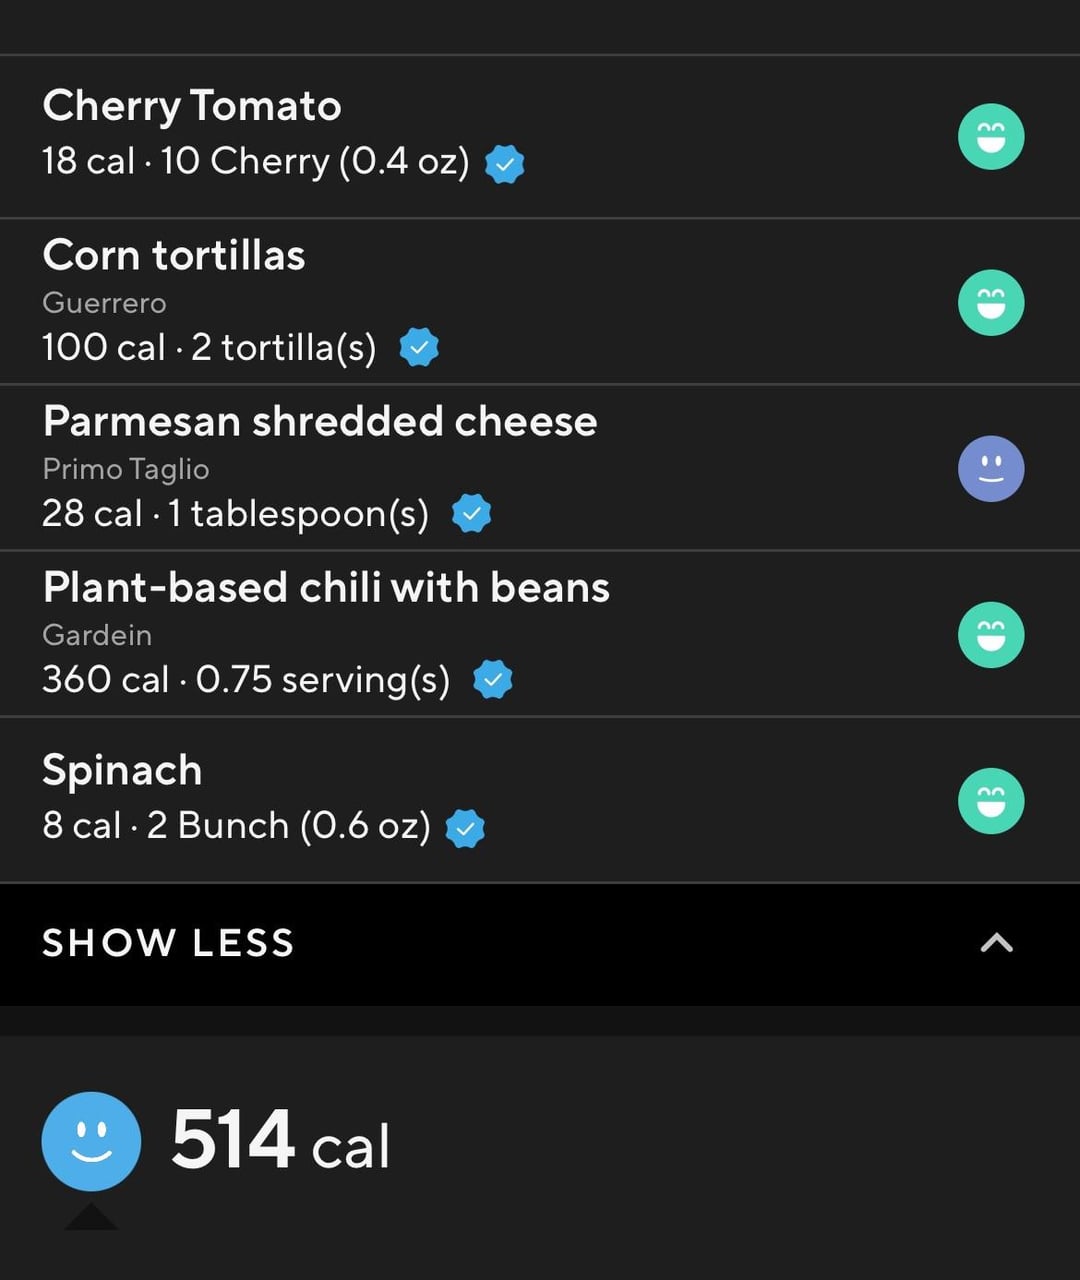Open the Cherry Tomato food entry
Screen dimensions: 1080x1280
[x=540, y=136]
